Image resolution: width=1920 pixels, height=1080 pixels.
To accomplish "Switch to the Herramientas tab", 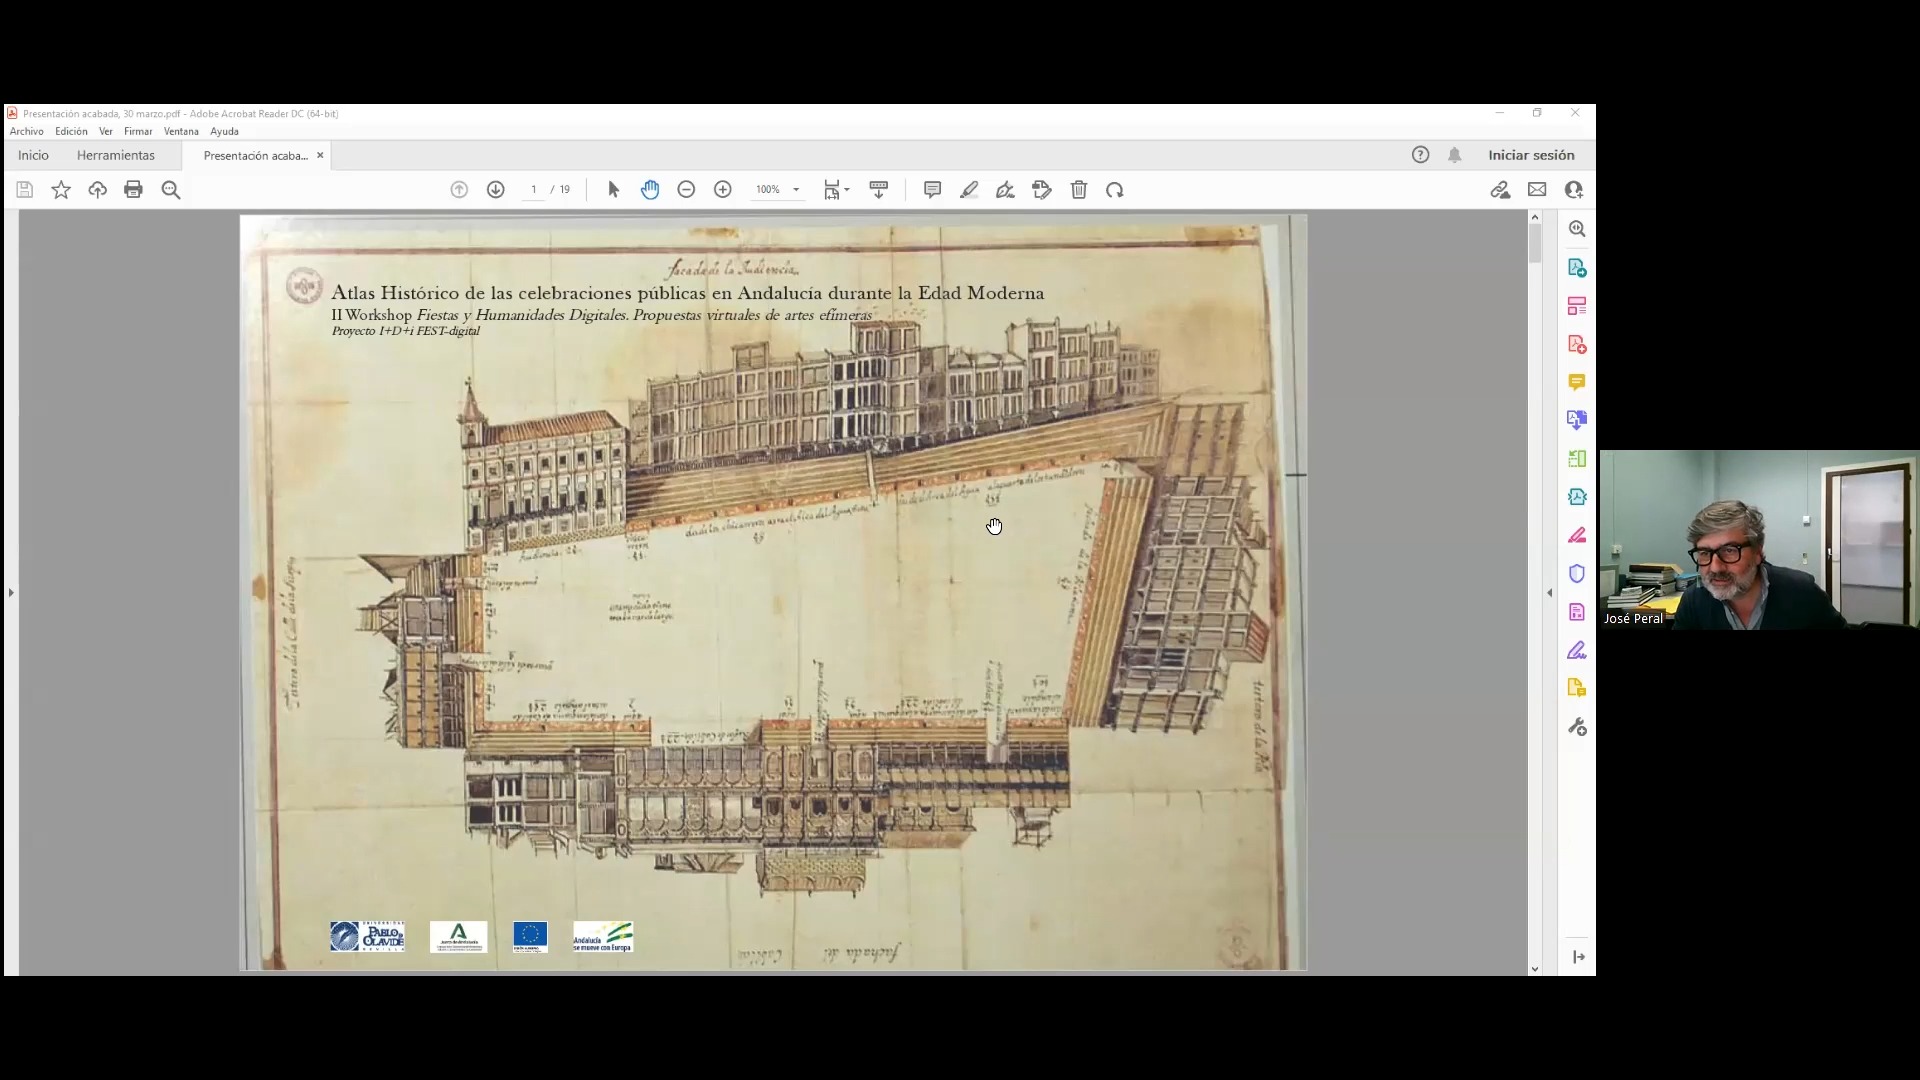I will (x=116, y=155).
